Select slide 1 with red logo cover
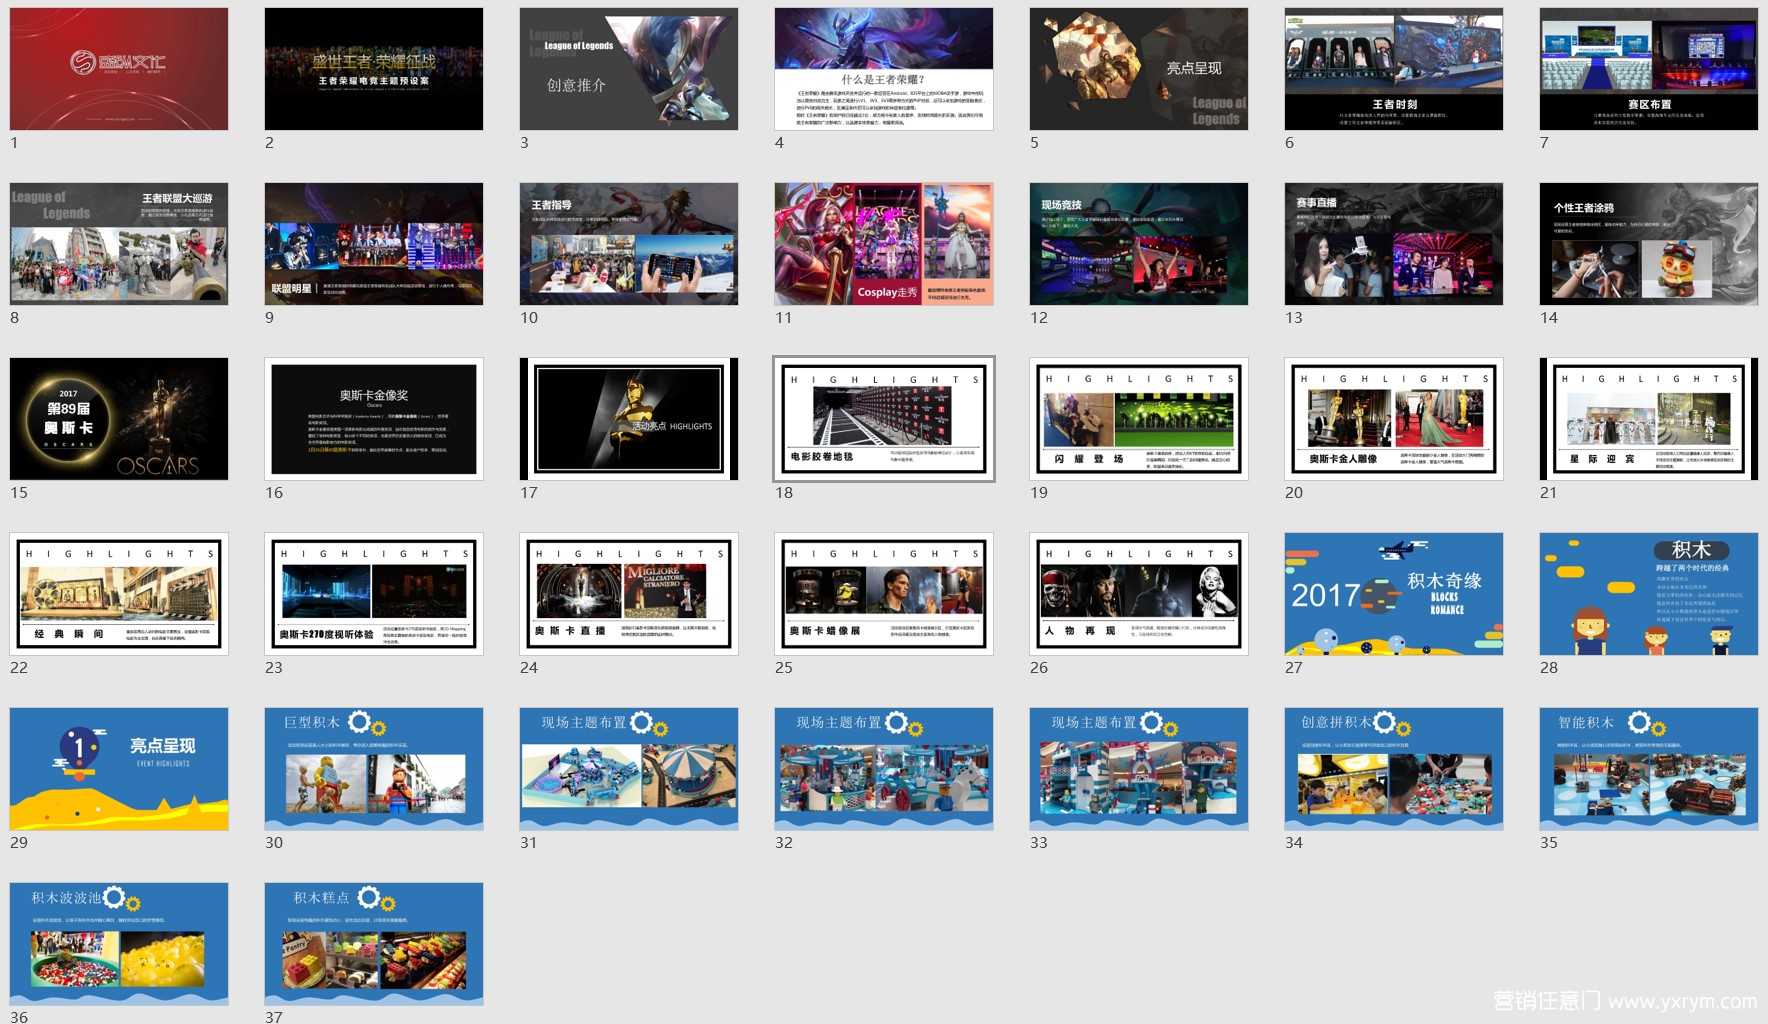This screenshot has height=1024, width=1768. point(119,69)
